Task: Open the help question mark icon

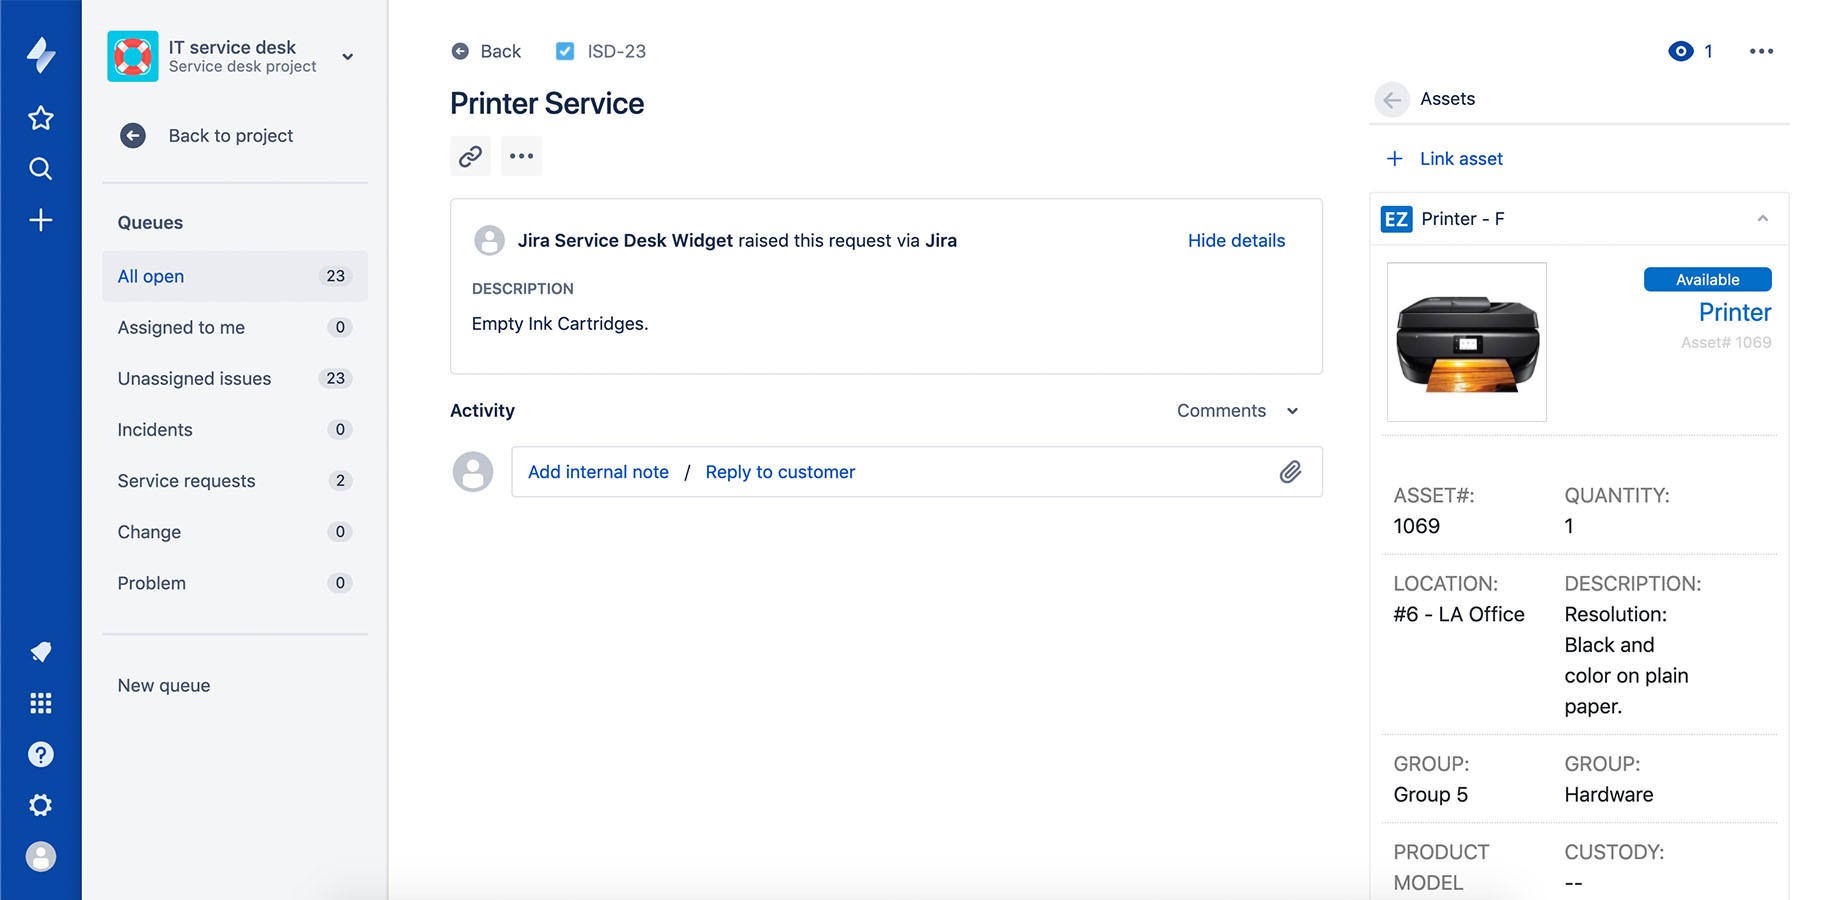Action: (40, 754)
